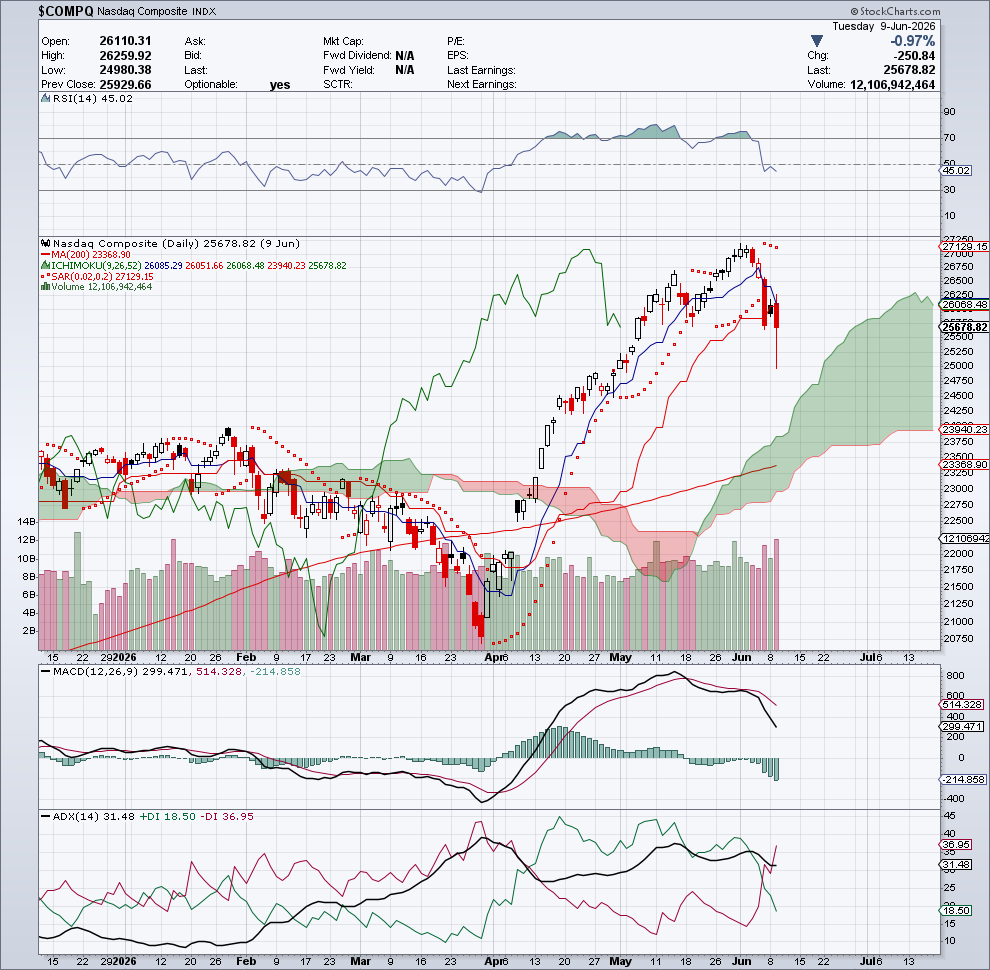Click the Low value 24980.38
Screen dimensions: 990x970
125,69
